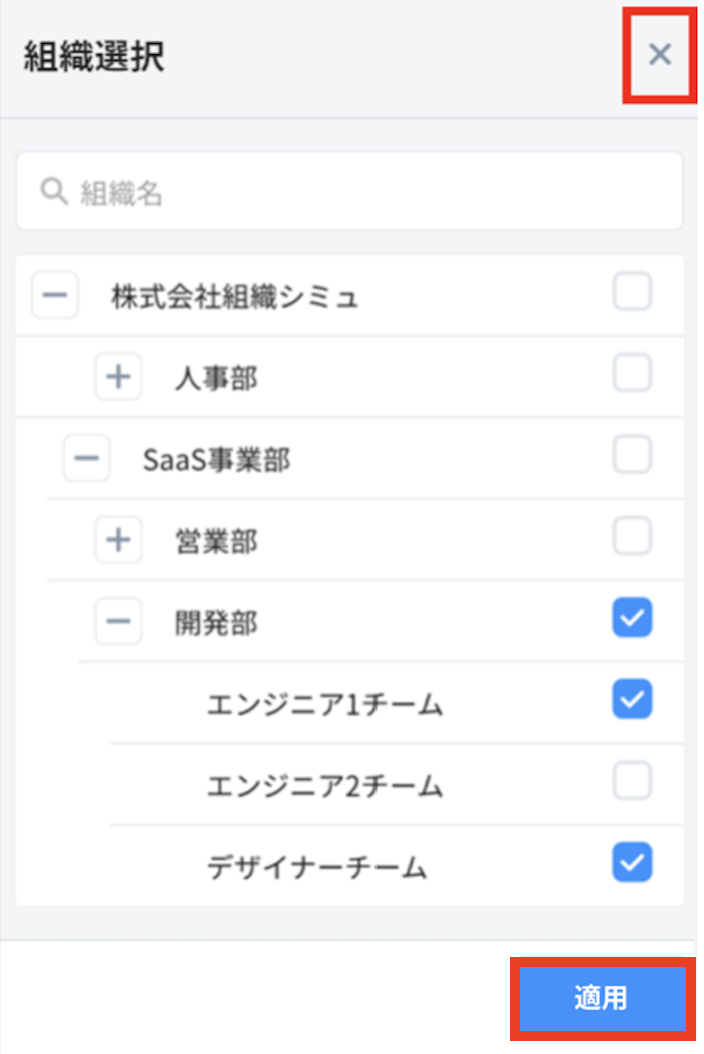Deselect エンジニア1チーム
Screen dimensions: 704x1054
[x=631, y=700]
